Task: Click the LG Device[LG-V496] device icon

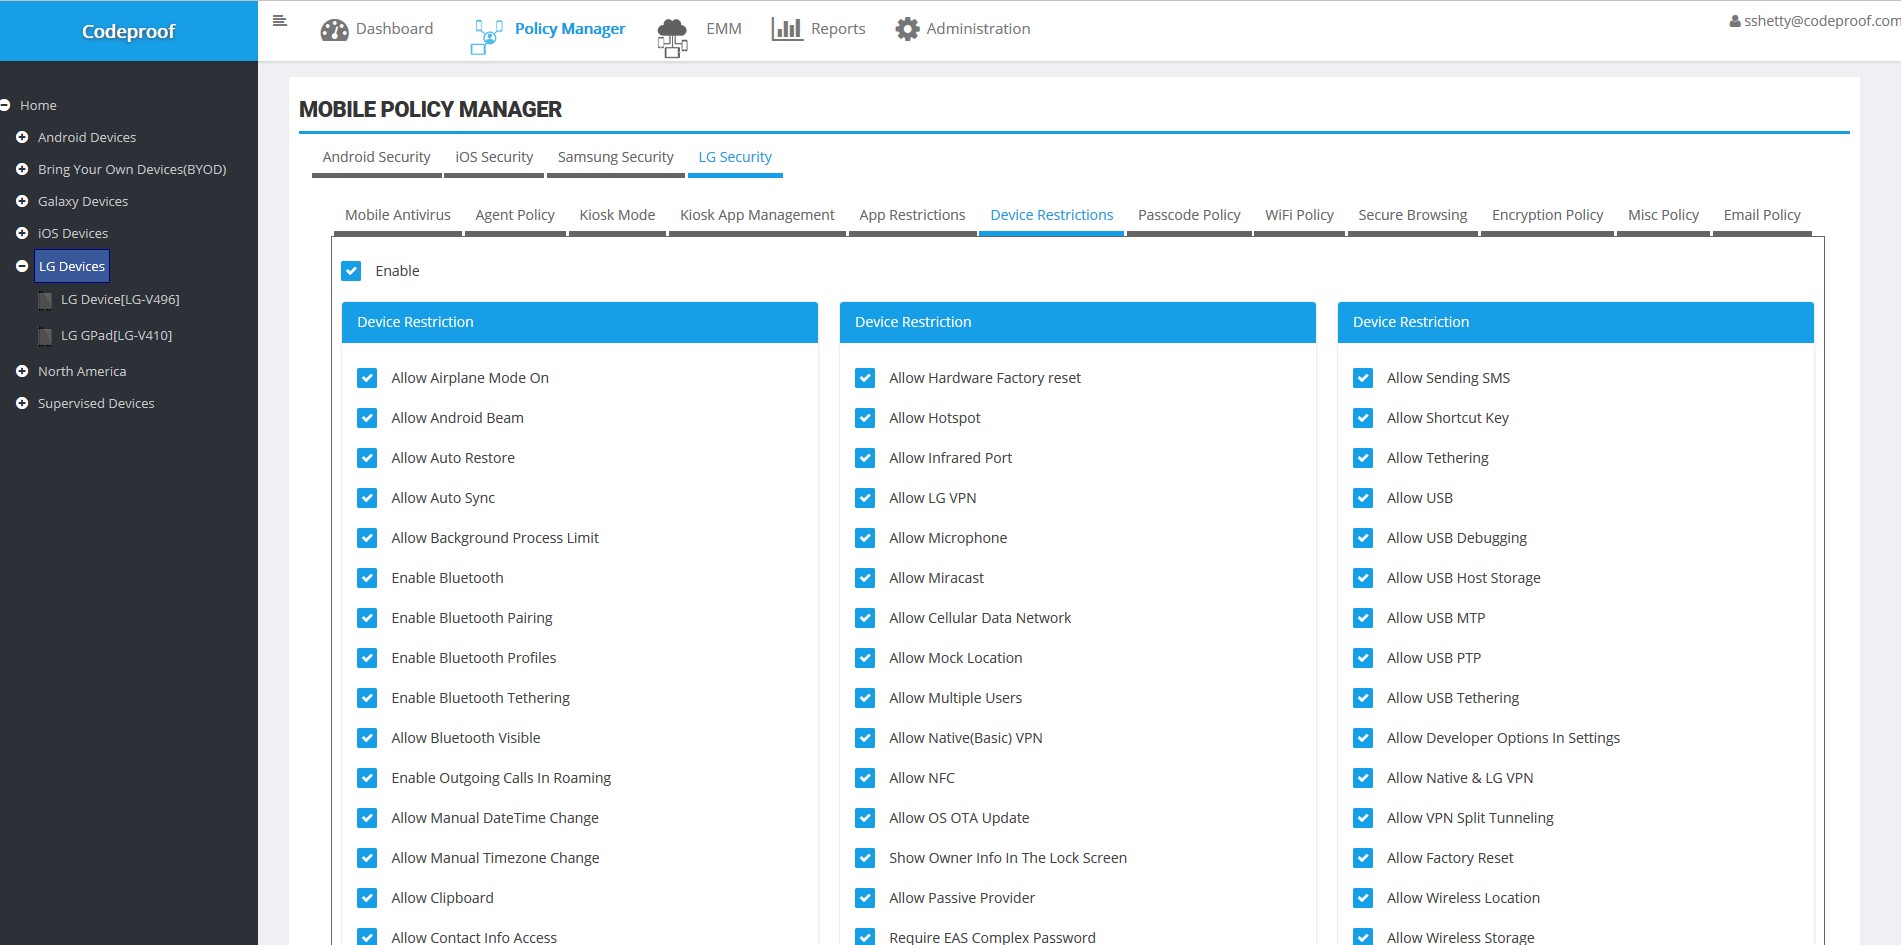Action: pyautogui.click(x=45, y=300)
